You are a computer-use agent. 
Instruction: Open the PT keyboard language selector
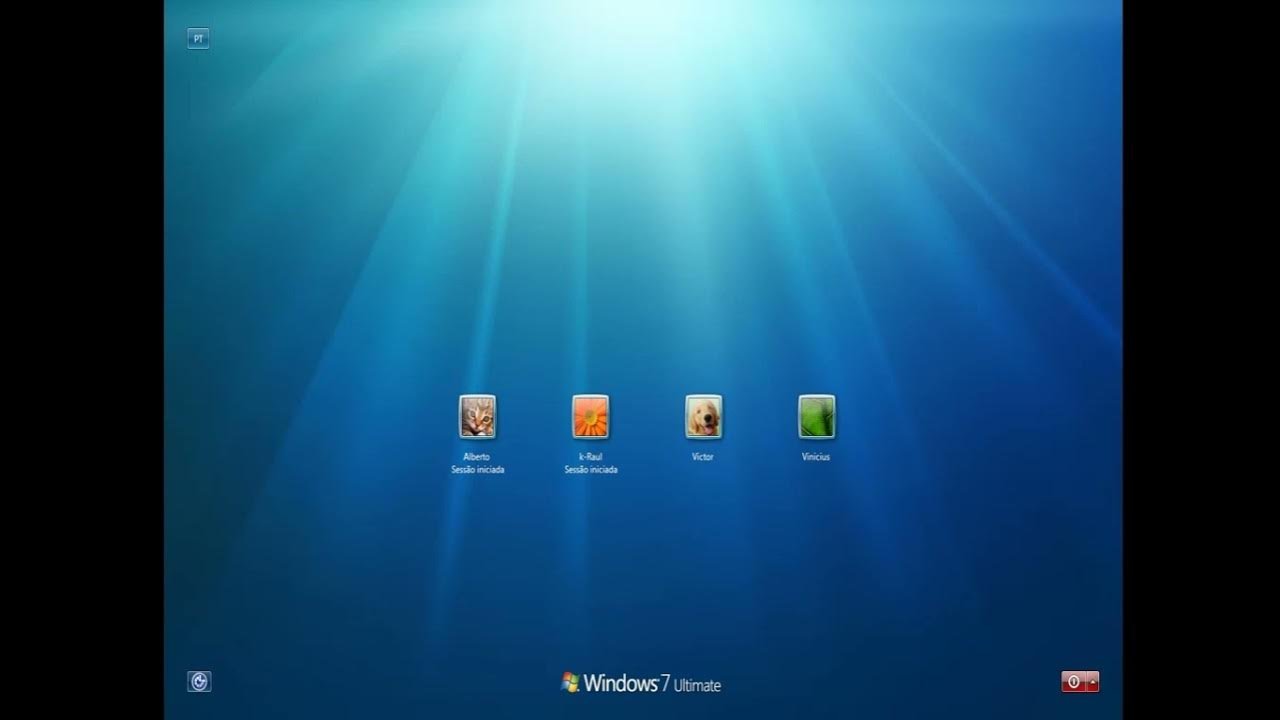(x=198, y=39)
